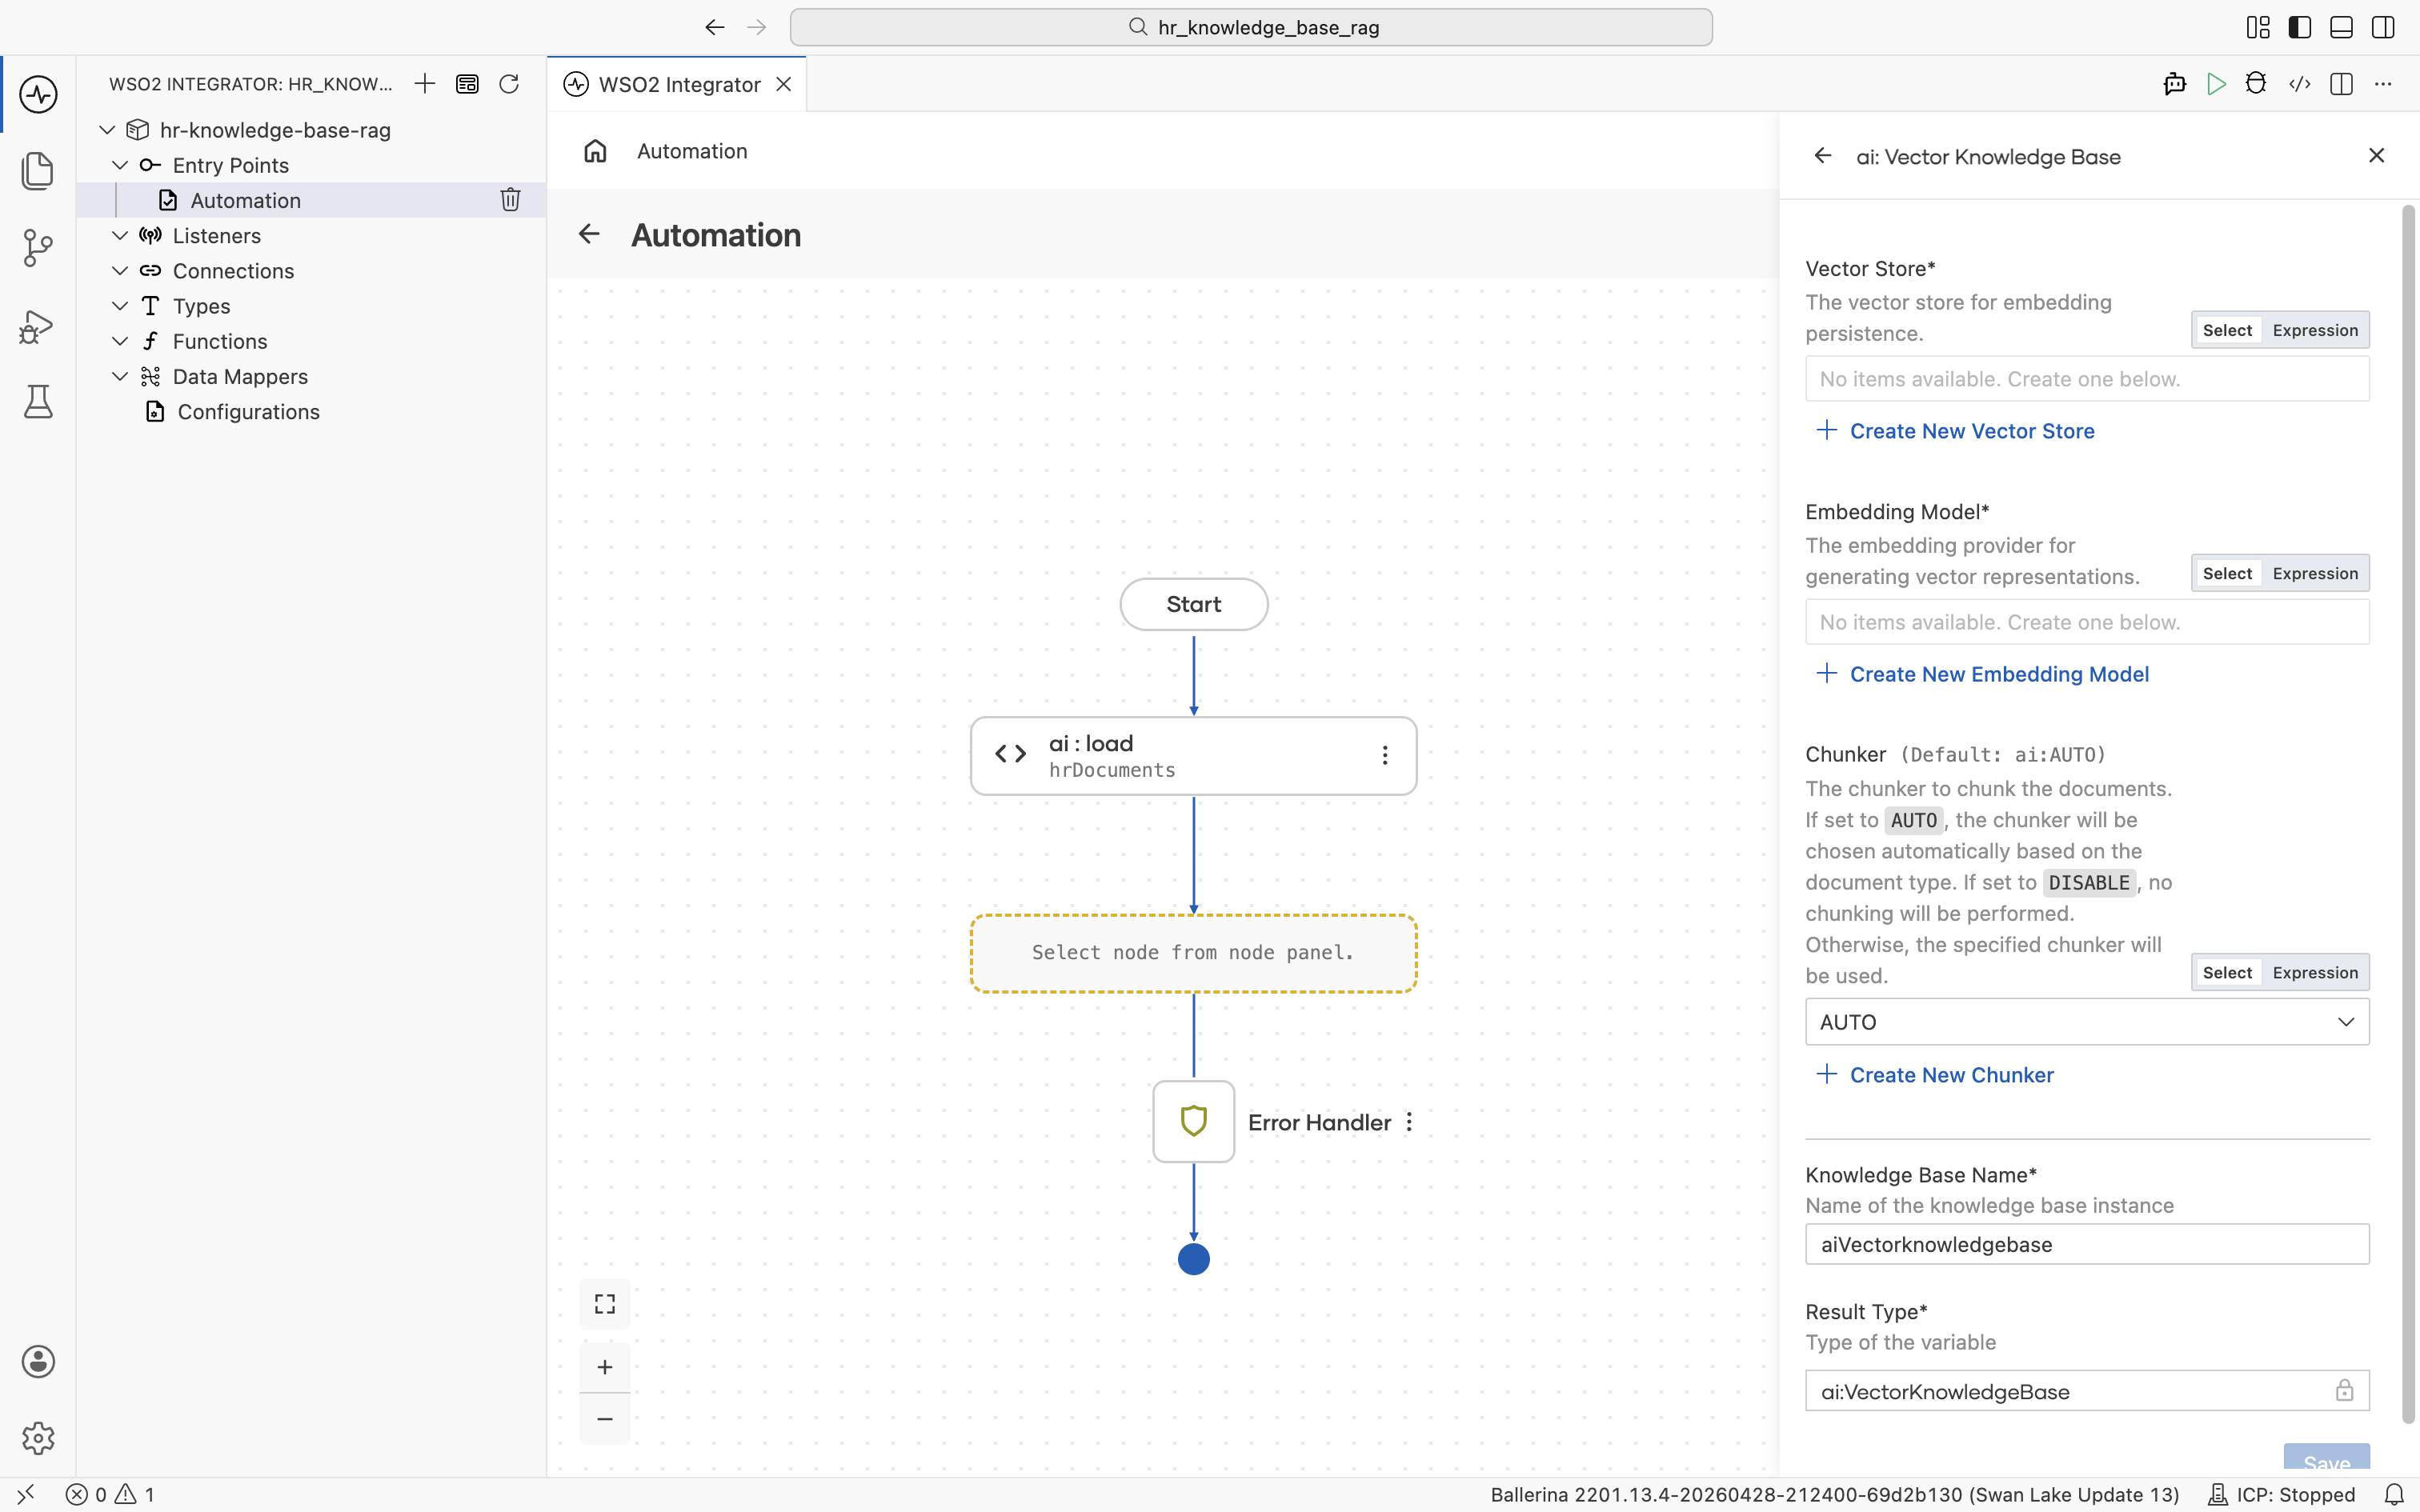Image resolution: width=2420 pixels, height=1512 pixels.
Task: Switch Embedding Model to Expression mode
Action: click(x=2315, y=573)
